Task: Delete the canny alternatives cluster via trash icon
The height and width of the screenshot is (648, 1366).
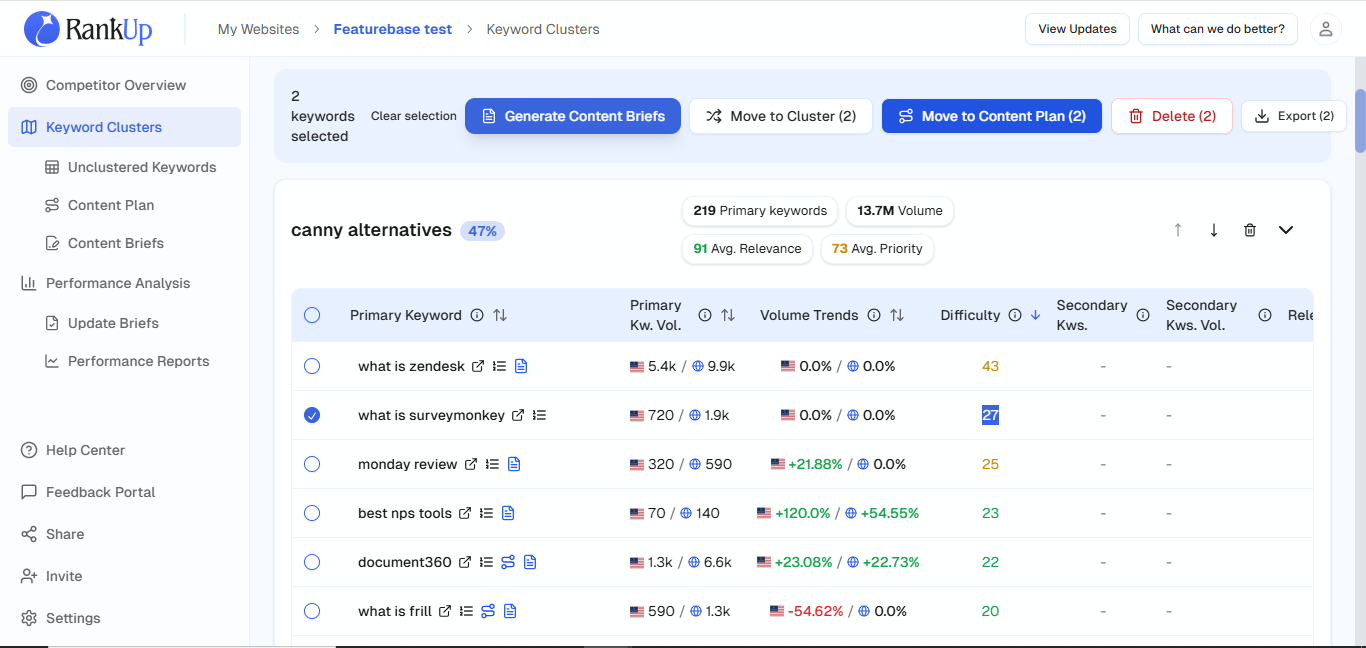Action: [x=1250, y=230]
